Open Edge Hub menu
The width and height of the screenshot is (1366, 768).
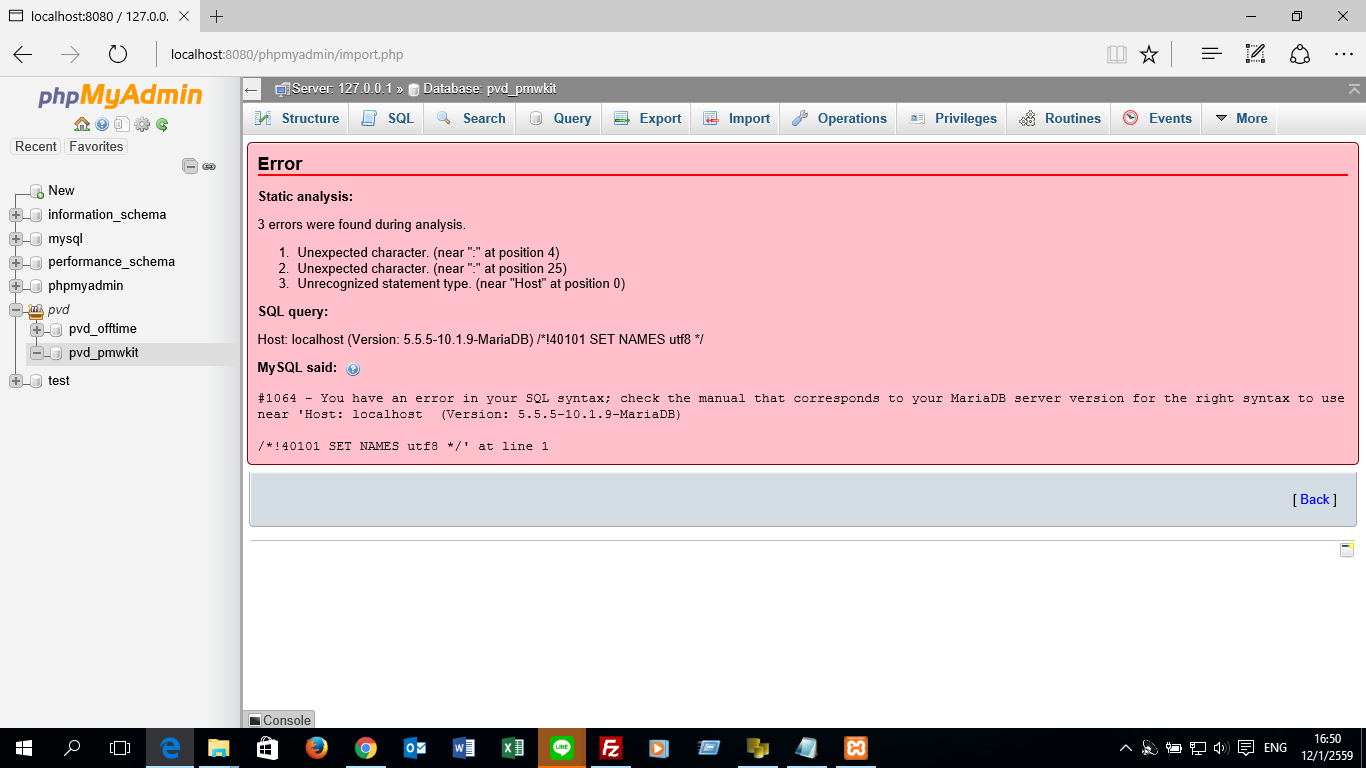point(1212,54)
